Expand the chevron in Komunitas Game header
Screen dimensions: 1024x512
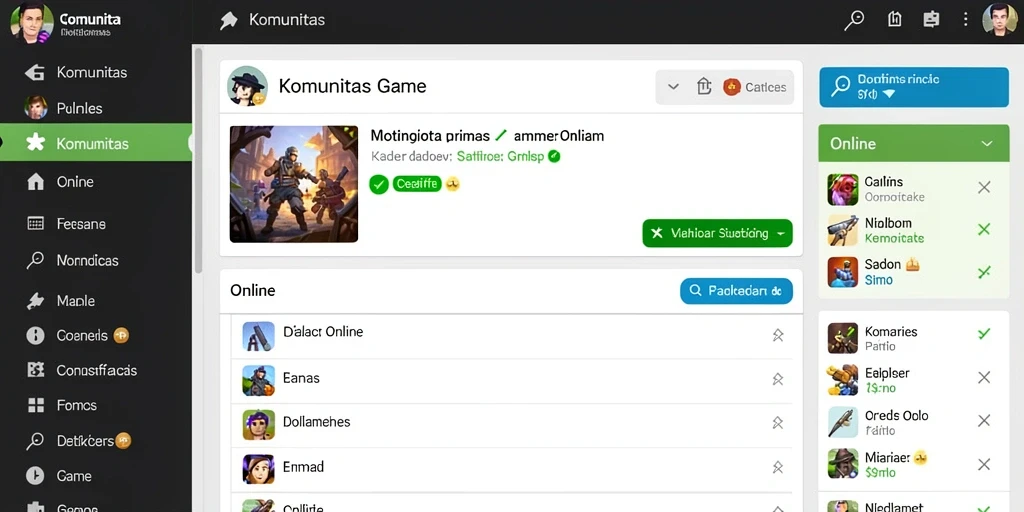(x=673, y=86)
